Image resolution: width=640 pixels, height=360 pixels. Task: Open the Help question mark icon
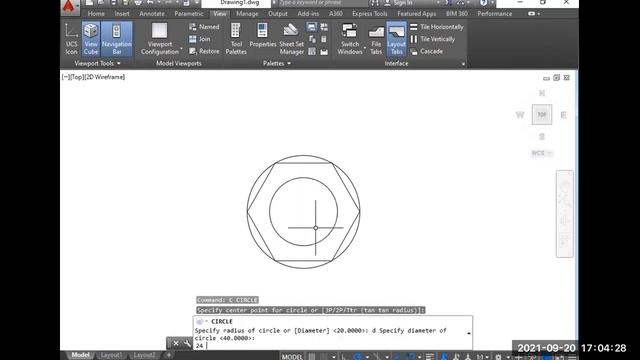[x=483, y=3]
